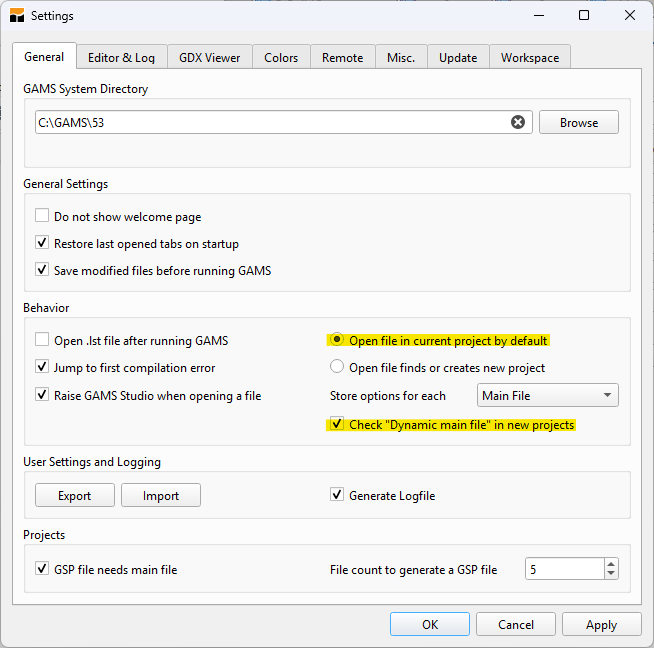Screen dimensions: 654x648
Task: Switch to the Editor & Log tab
Action: tap(121, 57)
